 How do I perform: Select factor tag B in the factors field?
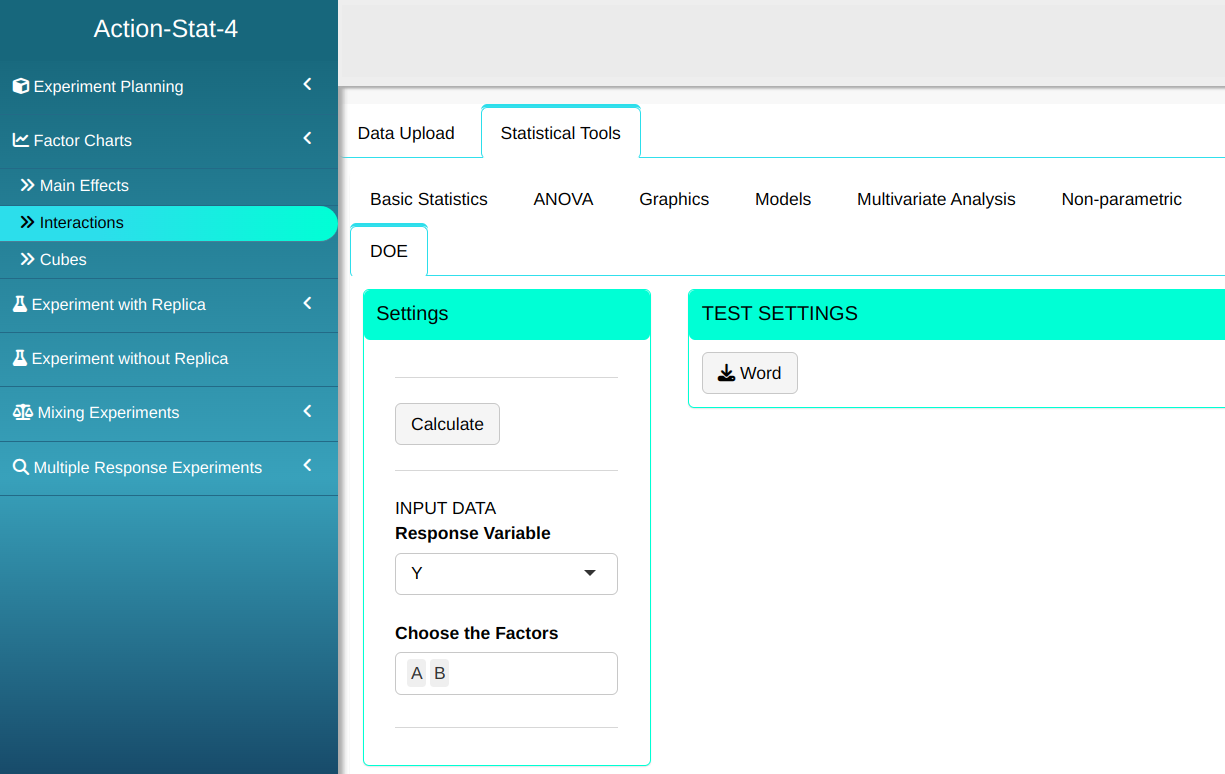click(439, 673)
